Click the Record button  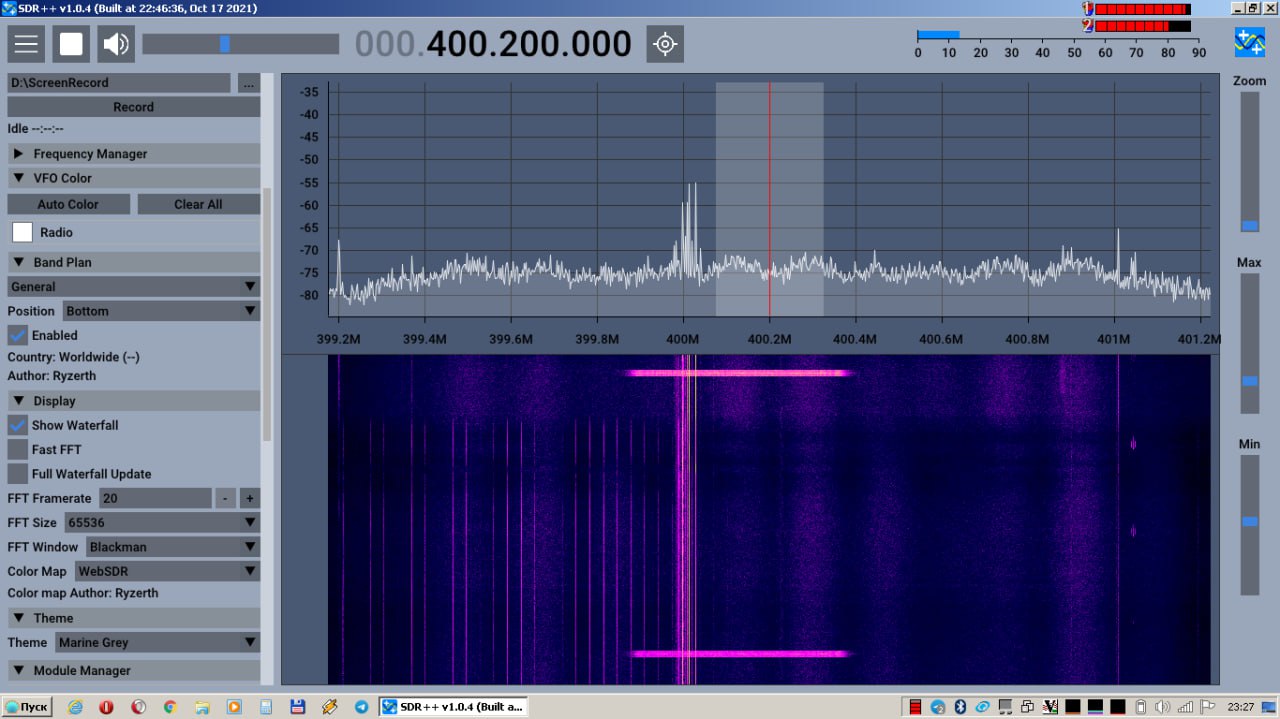tap(133, 107)
